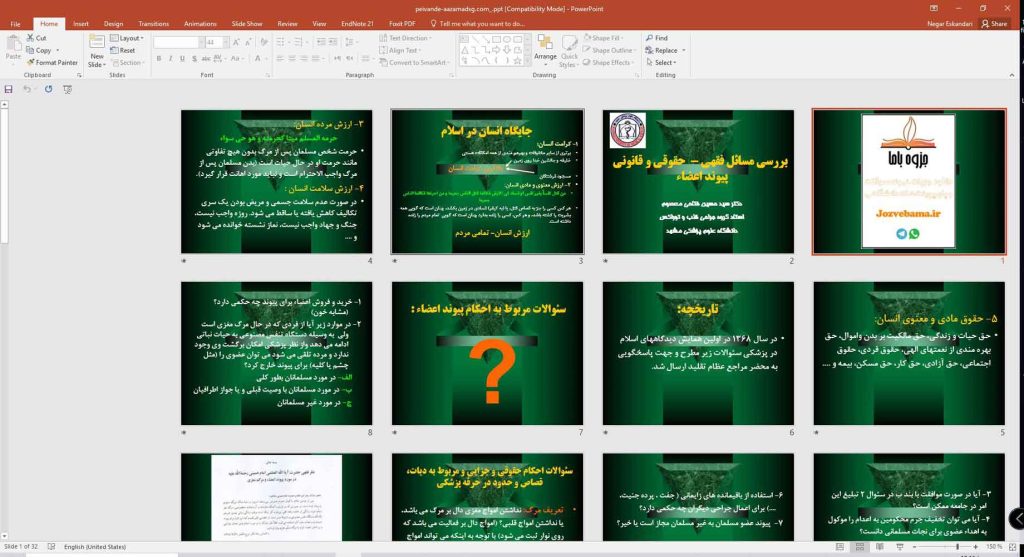
Task: Toggle left text alignment
Action: tap(280, 59)
